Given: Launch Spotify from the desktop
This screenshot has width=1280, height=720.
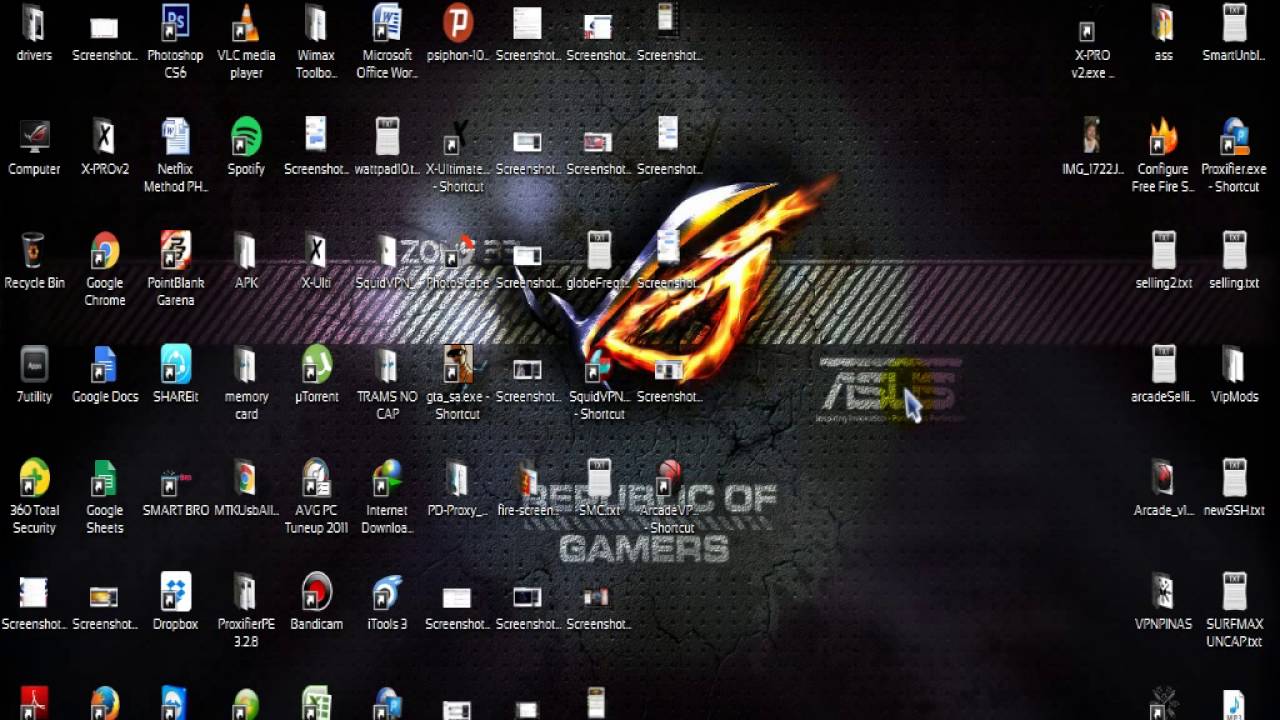Looking at the screenshot, I should 246,137.
